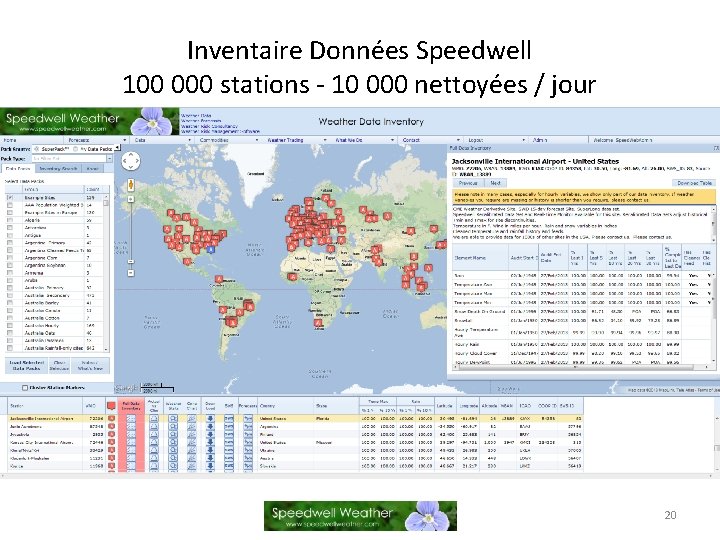Image resolution: width=720 pixels, height=540 pixels.
Task: Expand the Weather Trading menu dropdown
Action: pos(325,140)
